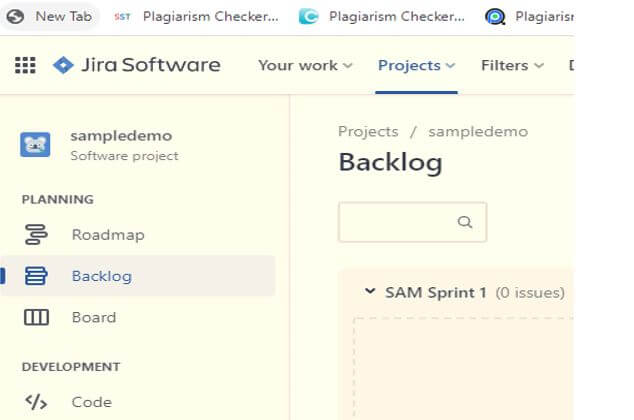Screen dimensions: 634x420
Task: Select the Roadmap icon in sidebar
Action: click(36, 235)
